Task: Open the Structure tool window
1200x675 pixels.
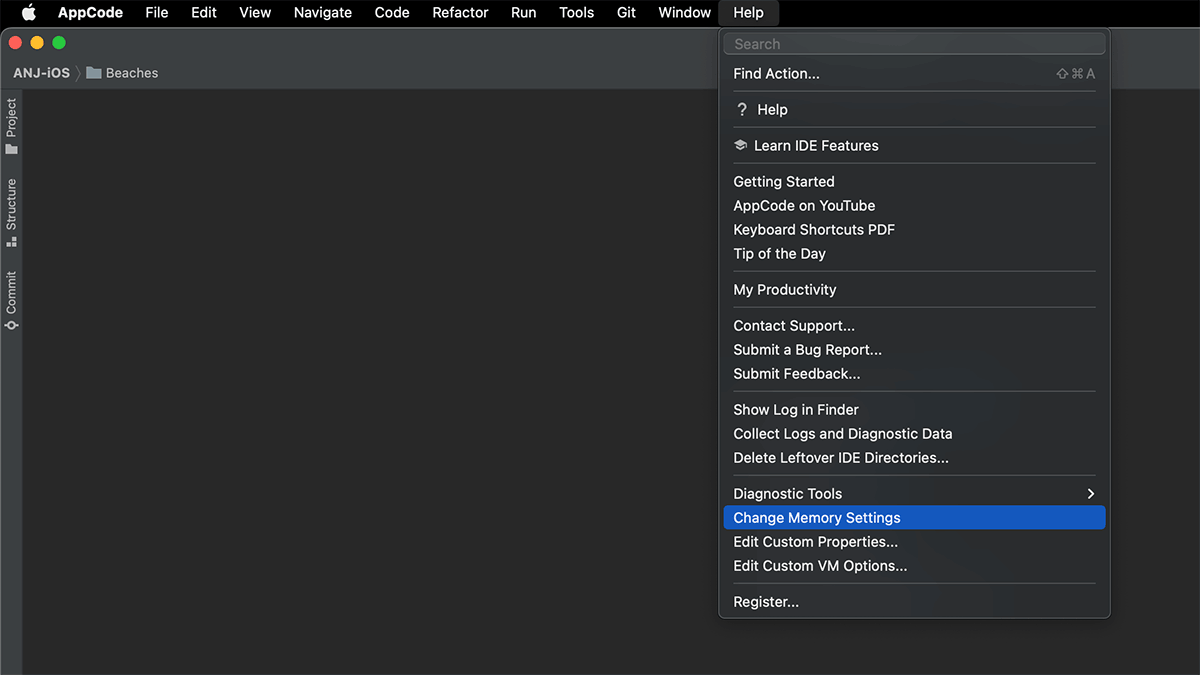Action: 12,210
